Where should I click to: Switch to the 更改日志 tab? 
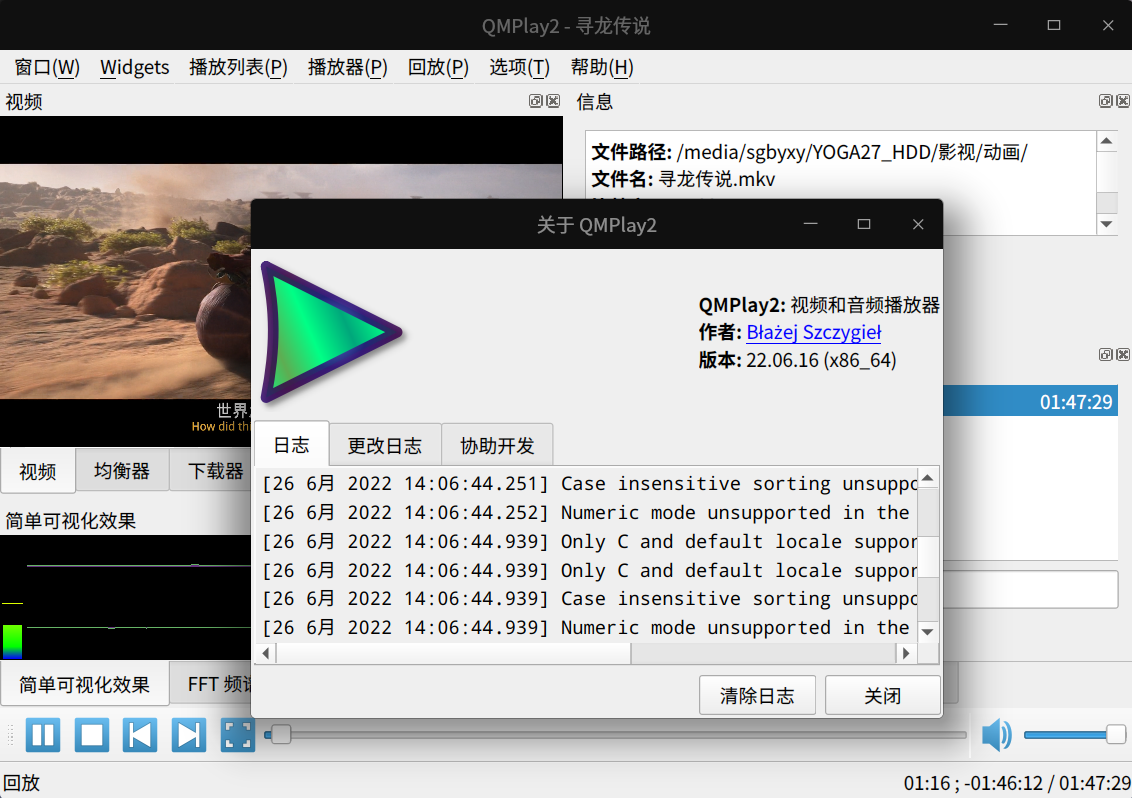point(384,446)
